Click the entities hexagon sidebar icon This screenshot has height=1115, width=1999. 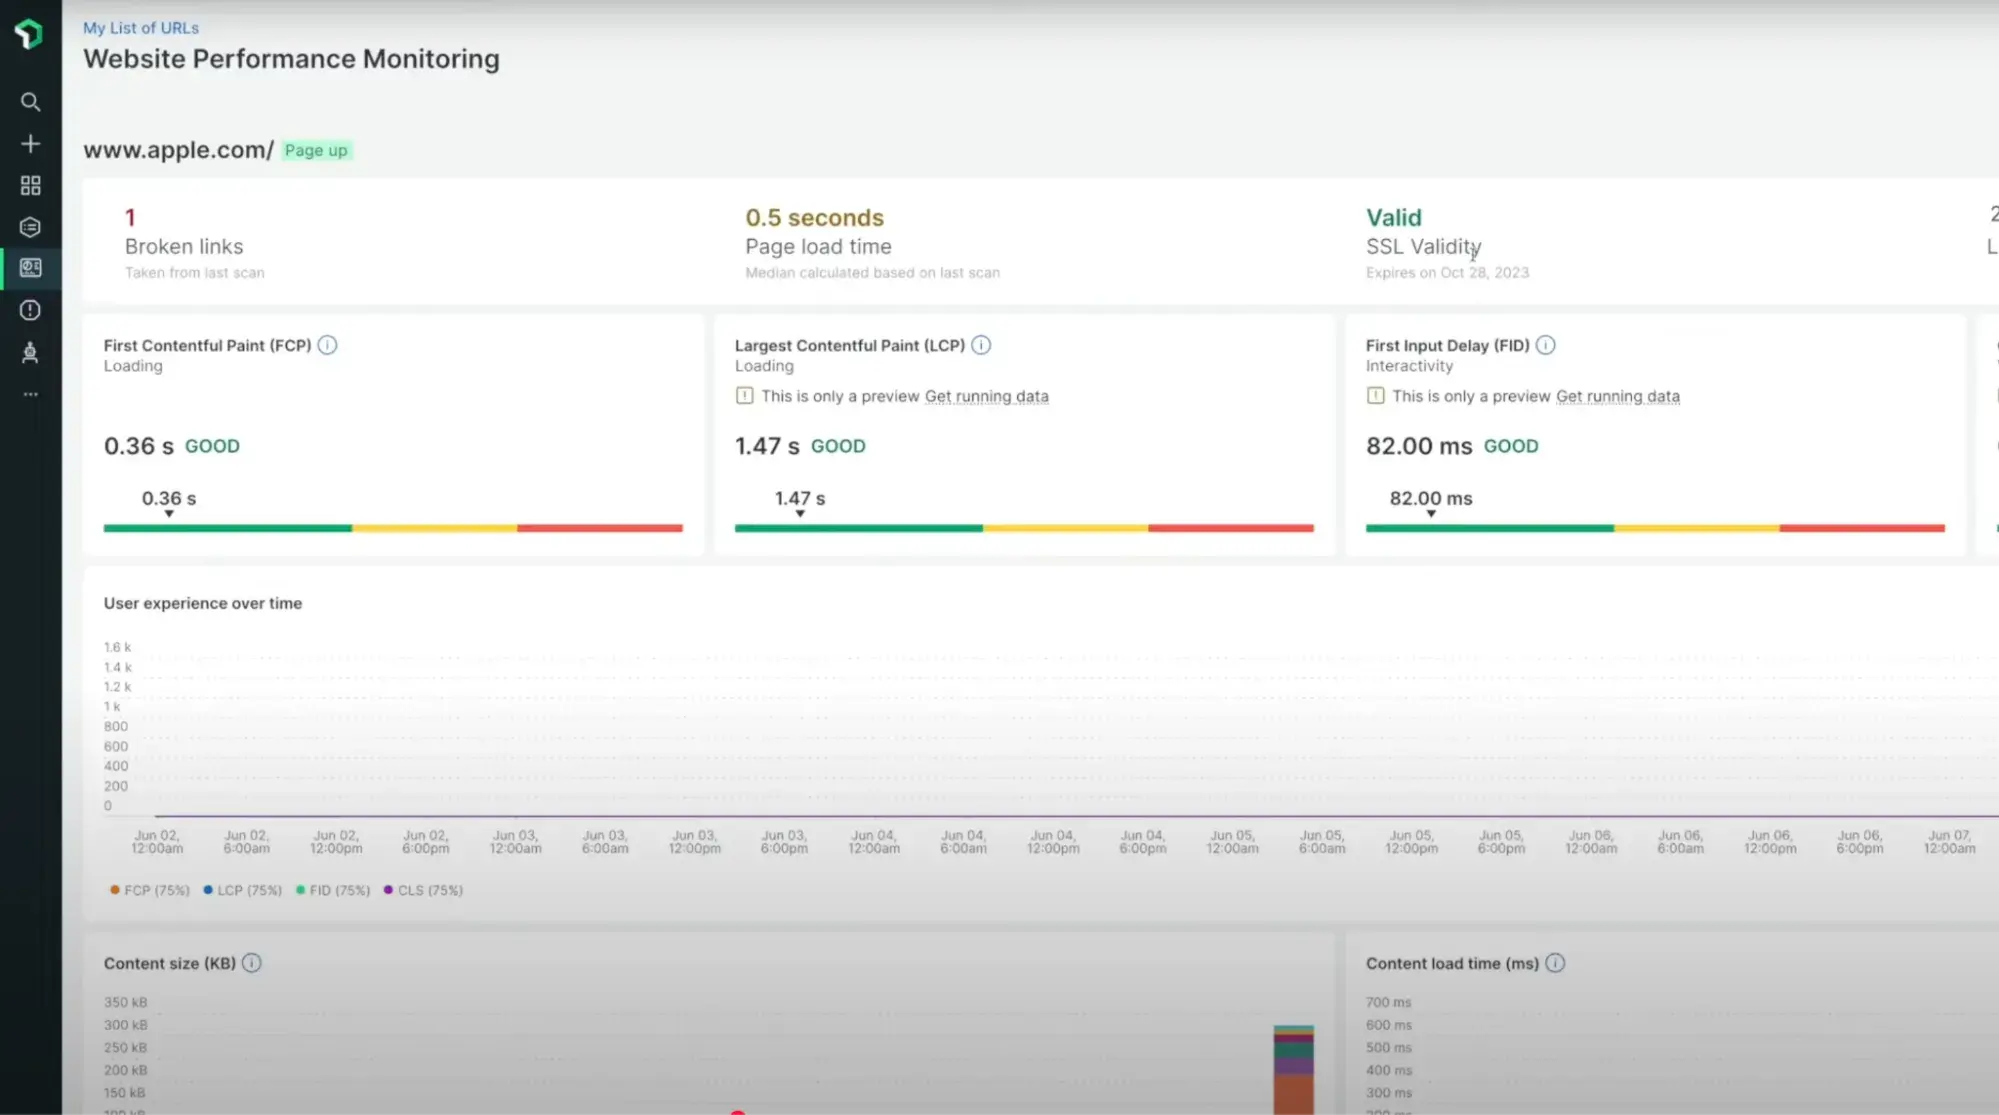click(x=30, y=227)
